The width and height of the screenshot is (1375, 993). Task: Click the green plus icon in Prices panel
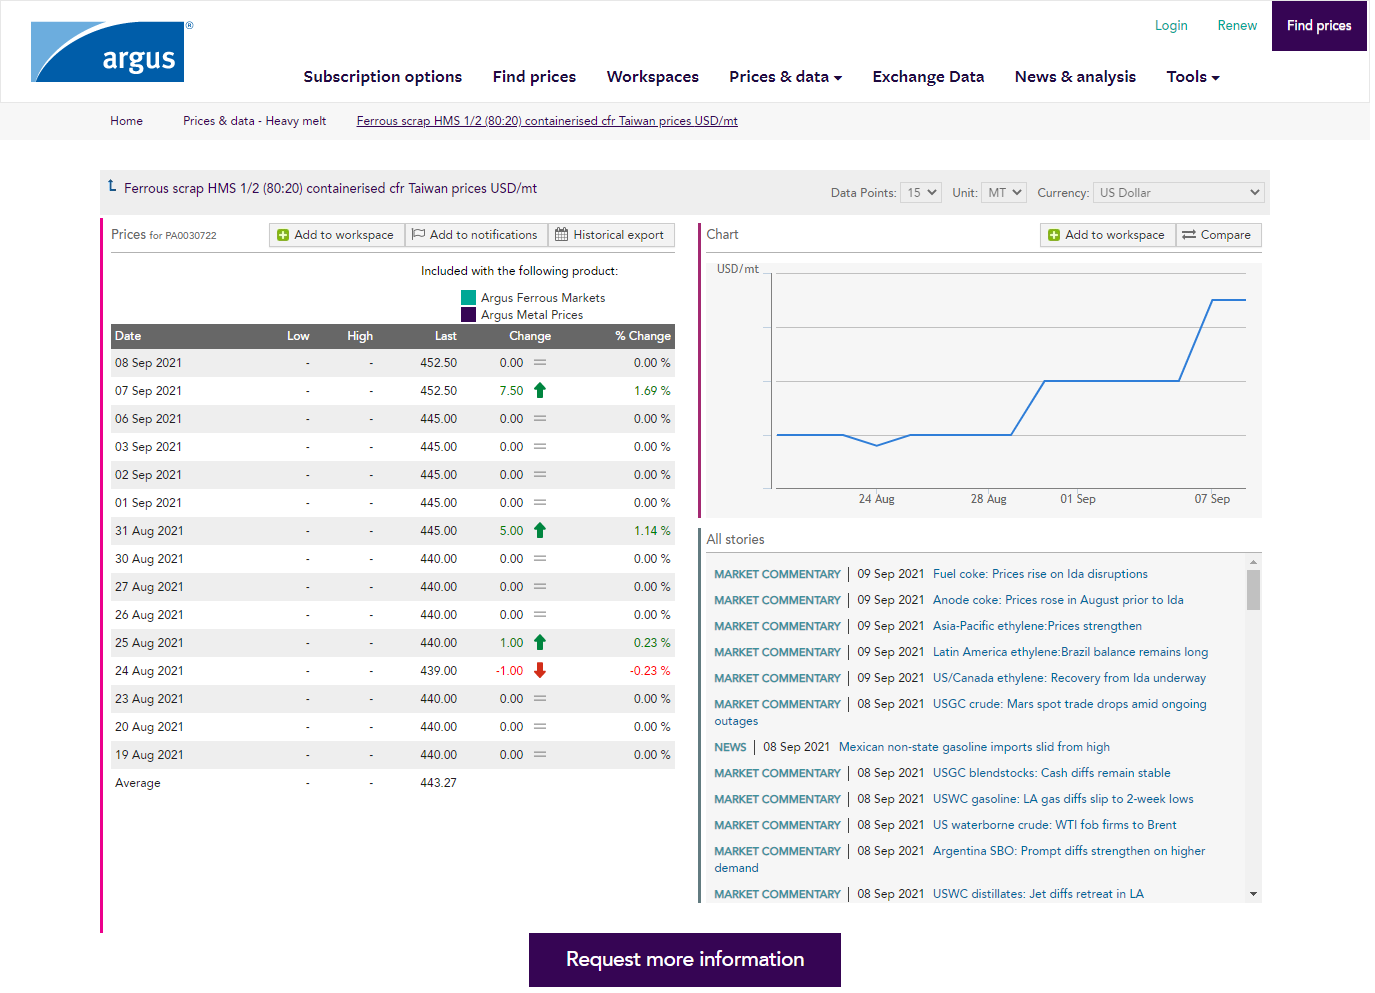283,235
